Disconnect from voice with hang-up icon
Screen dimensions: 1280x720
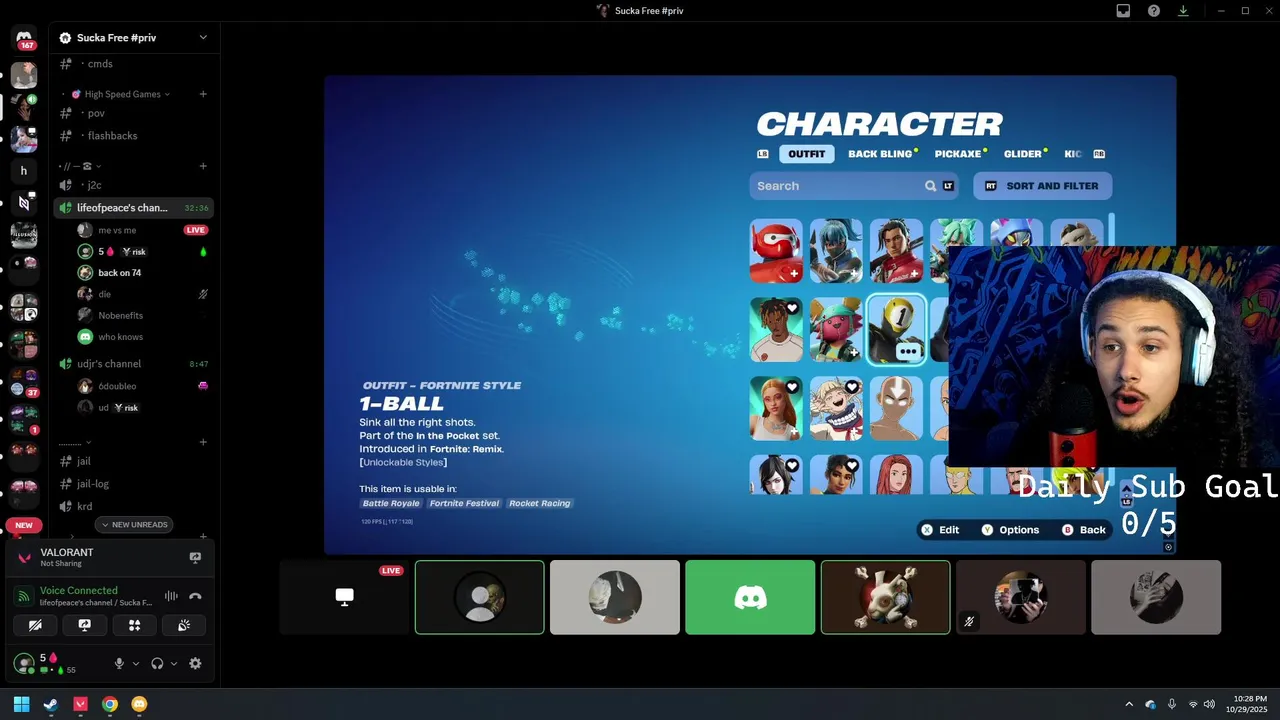coord(196,596)
